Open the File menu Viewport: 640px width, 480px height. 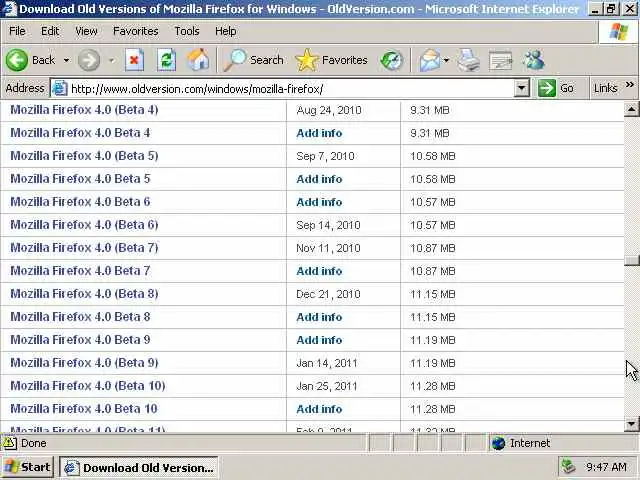(17, 31)
